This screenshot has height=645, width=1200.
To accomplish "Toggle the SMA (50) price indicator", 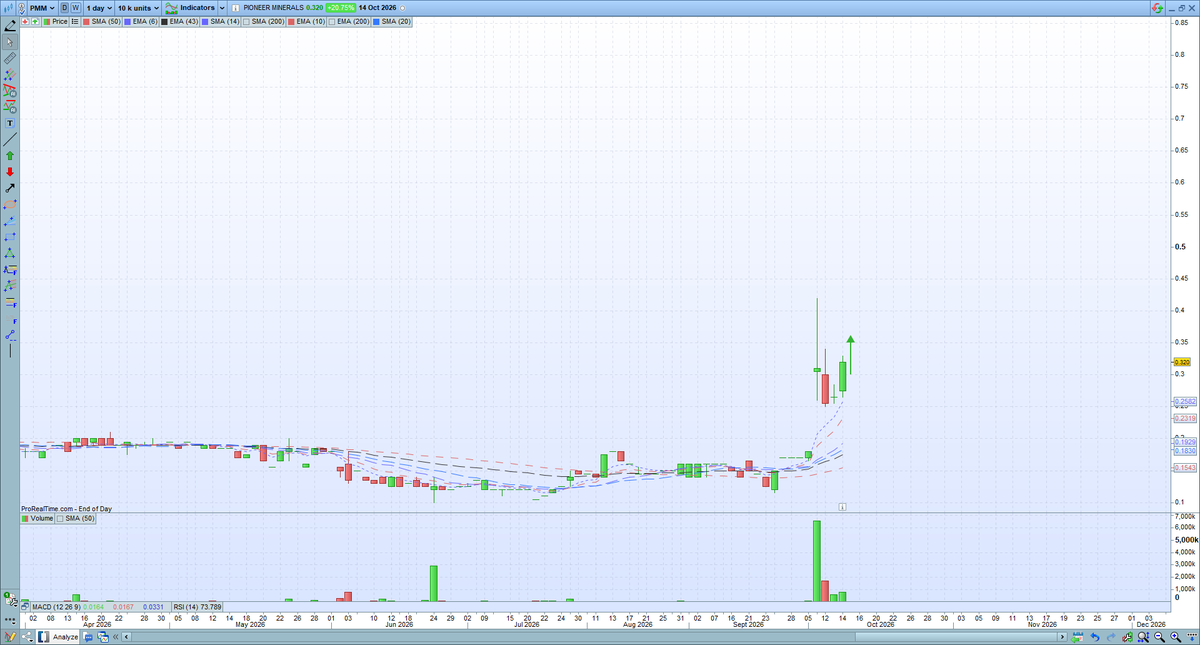I will 101,21.
